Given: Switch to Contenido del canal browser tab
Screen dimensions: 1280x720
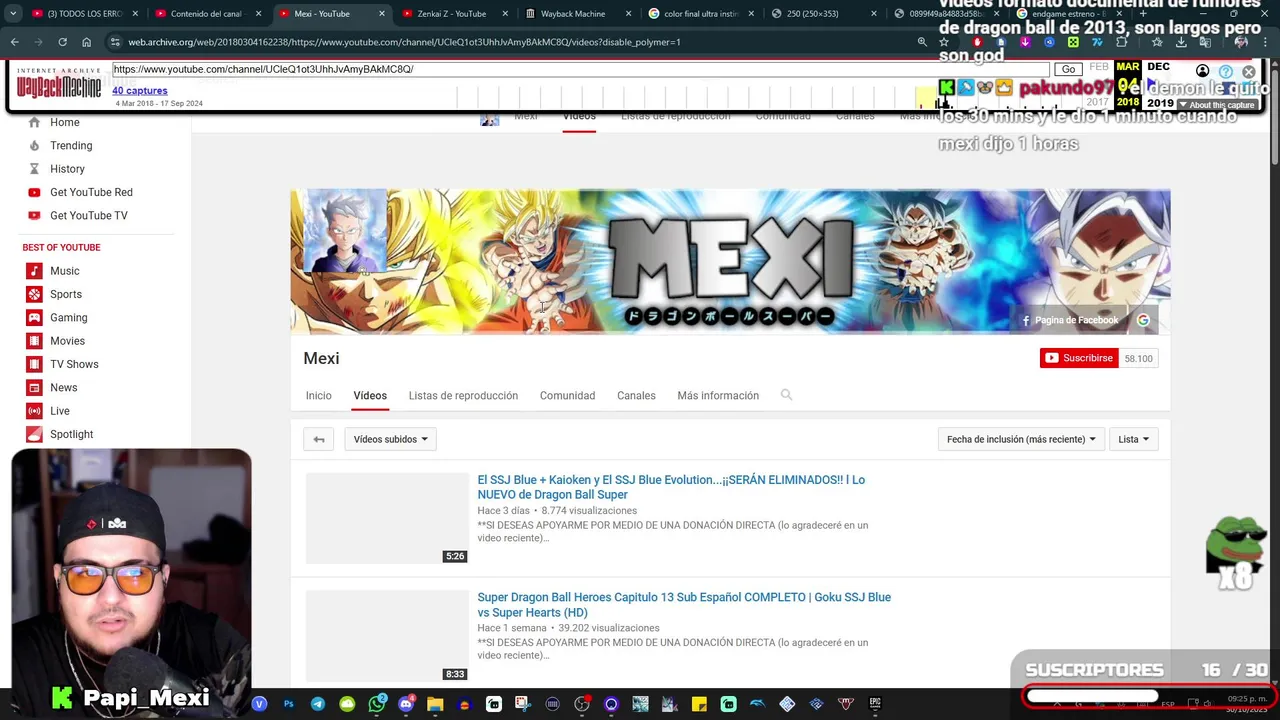Looking at the screenshot, I should (x=208, y=14).
